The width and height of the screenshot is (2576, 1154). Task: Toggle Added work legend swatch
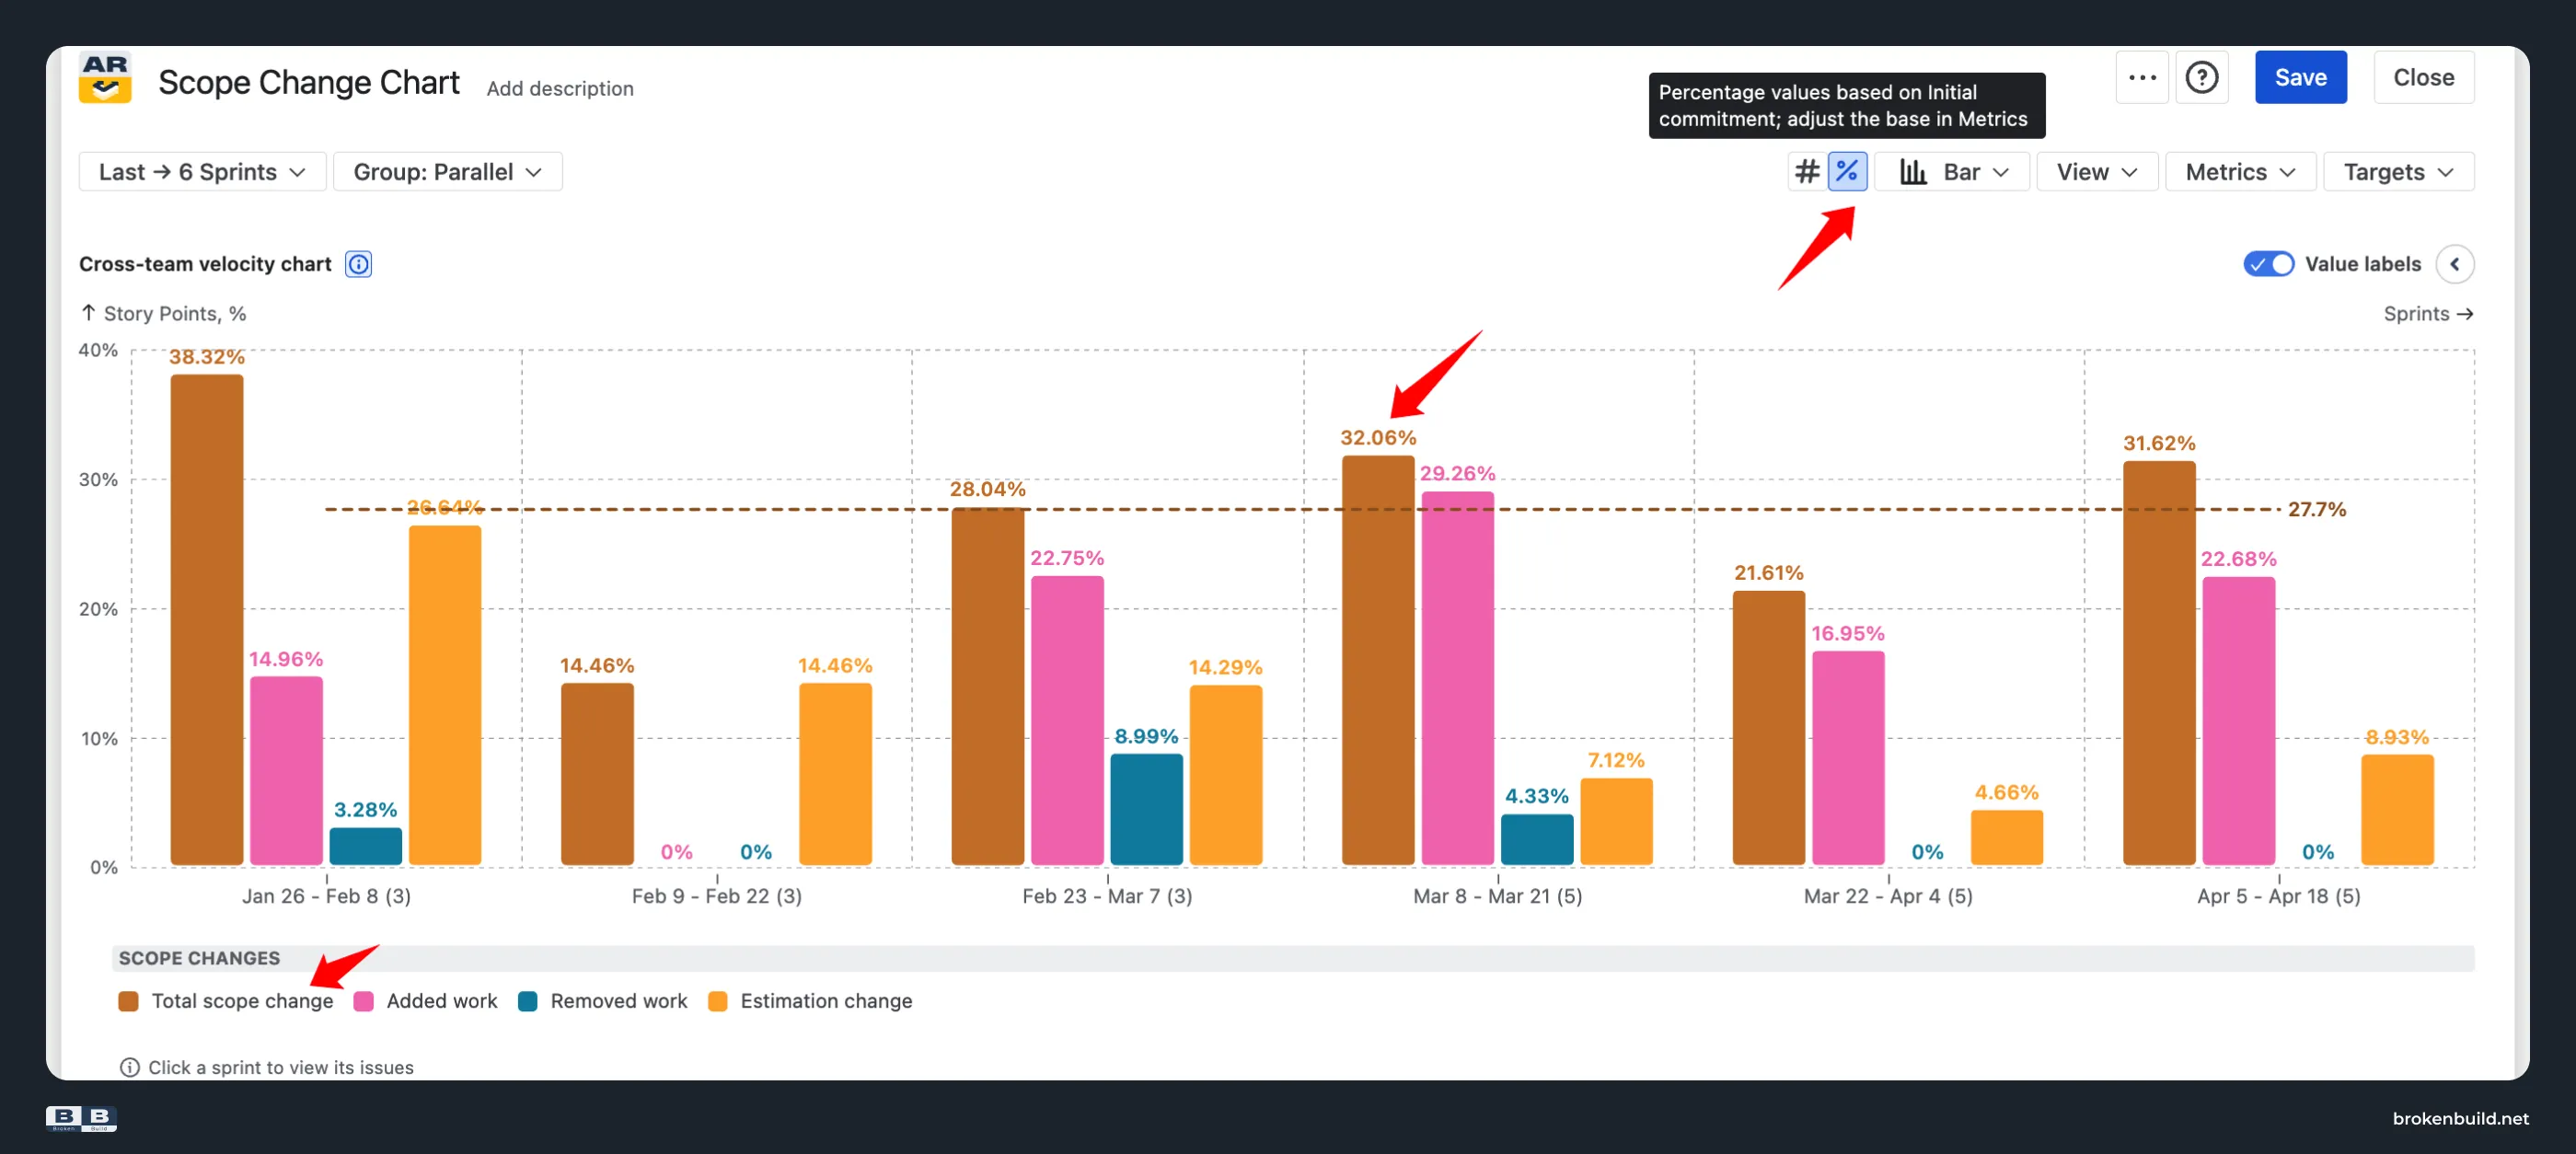(x=363, y=1001)
